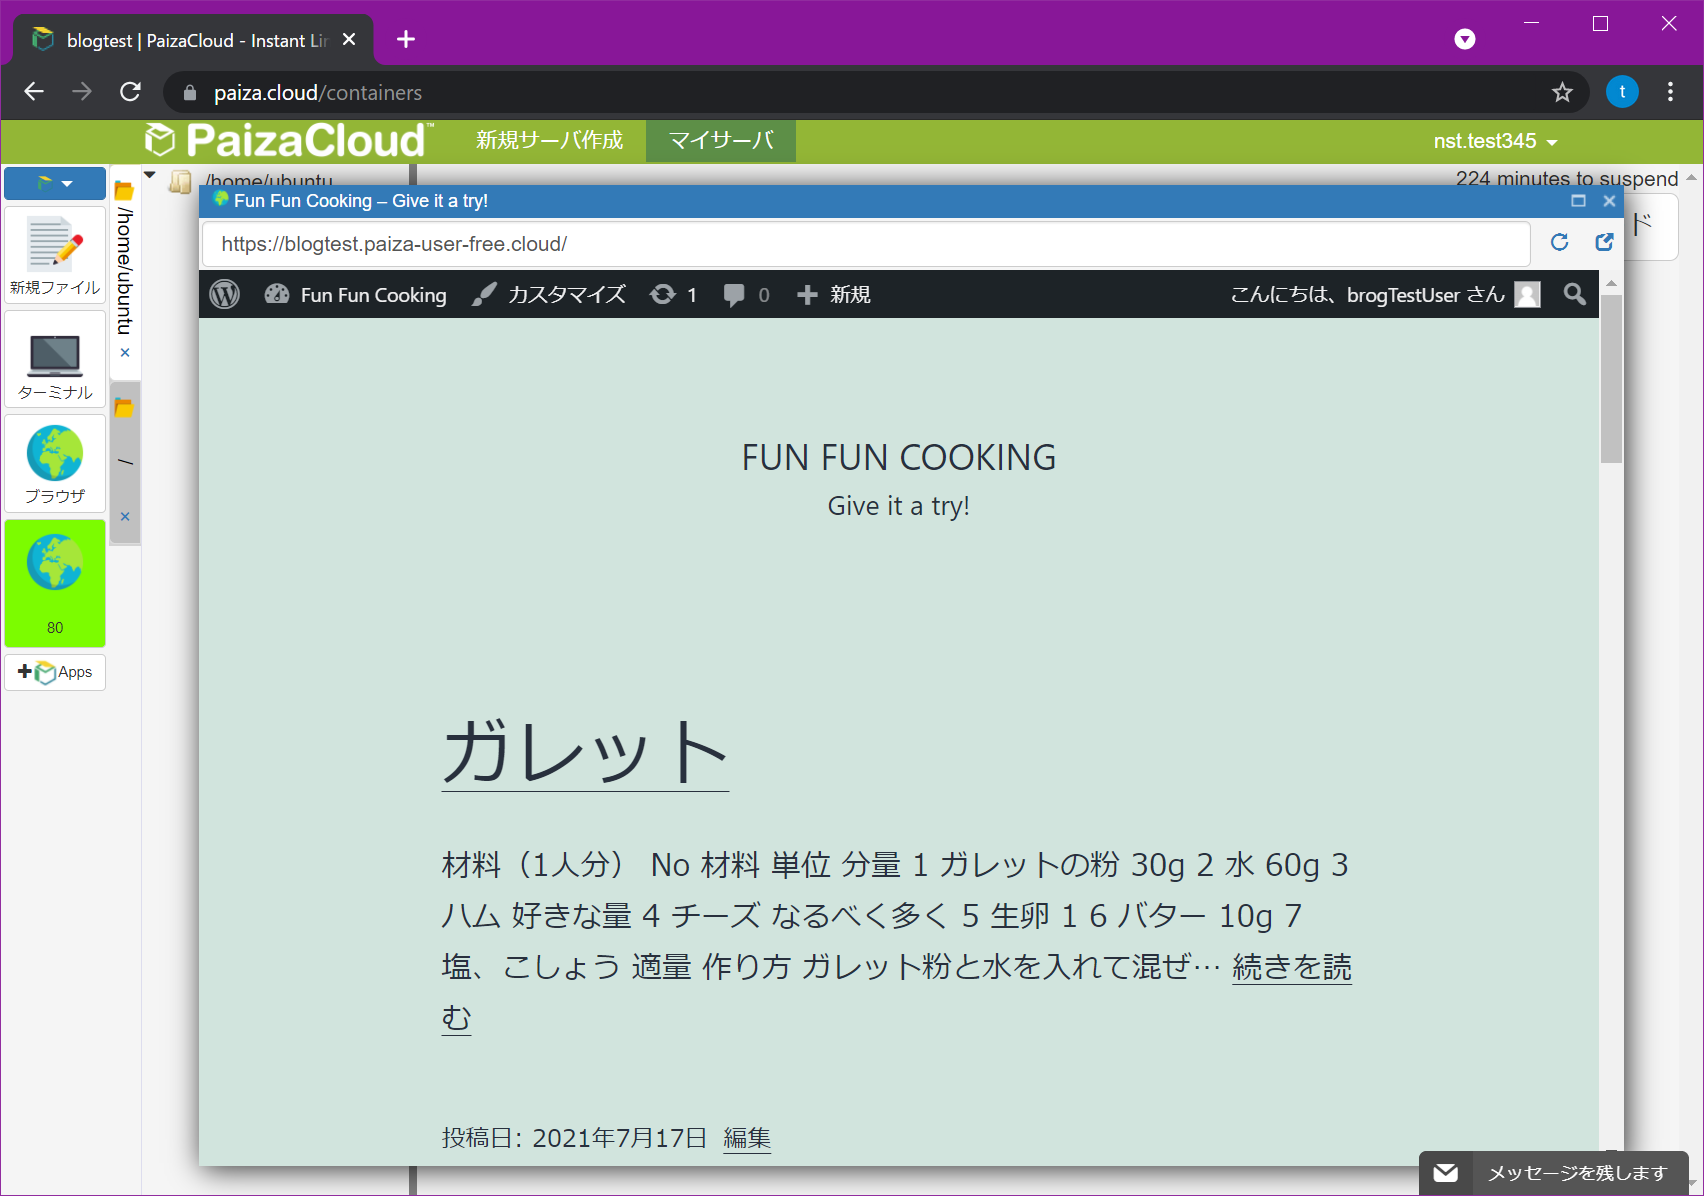Image resolution: width=1704 pixels, height=1196 pixels.
Task: Open the メッセージを残します chat widget
Action: (1554, 1173)
